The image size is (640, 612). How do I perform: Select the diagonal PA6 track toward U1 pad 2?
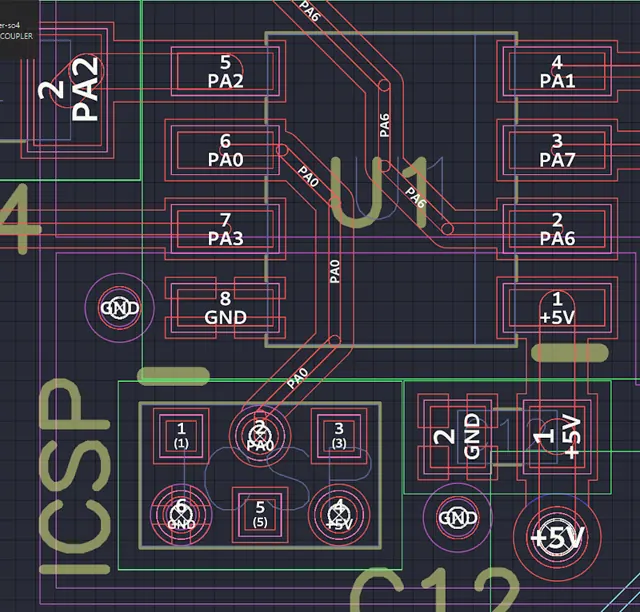point(416,197)
